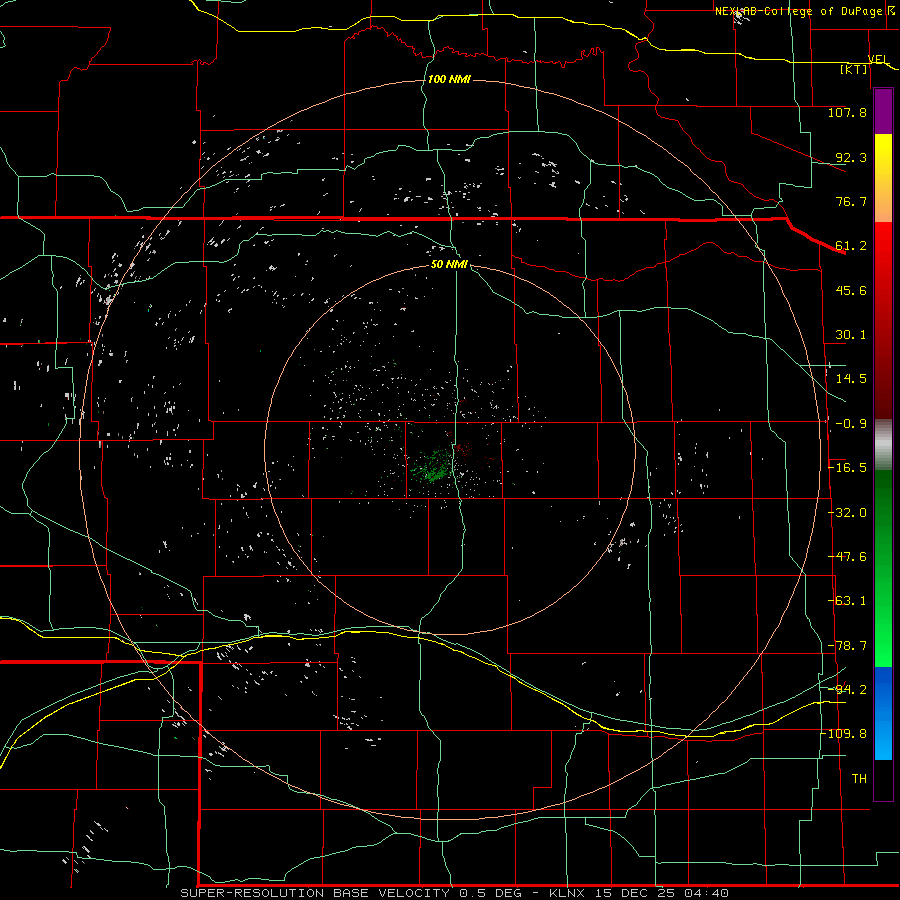Click the [KT] units label
The height and width of the screenshot is (900, 900).
pos(854,69)
